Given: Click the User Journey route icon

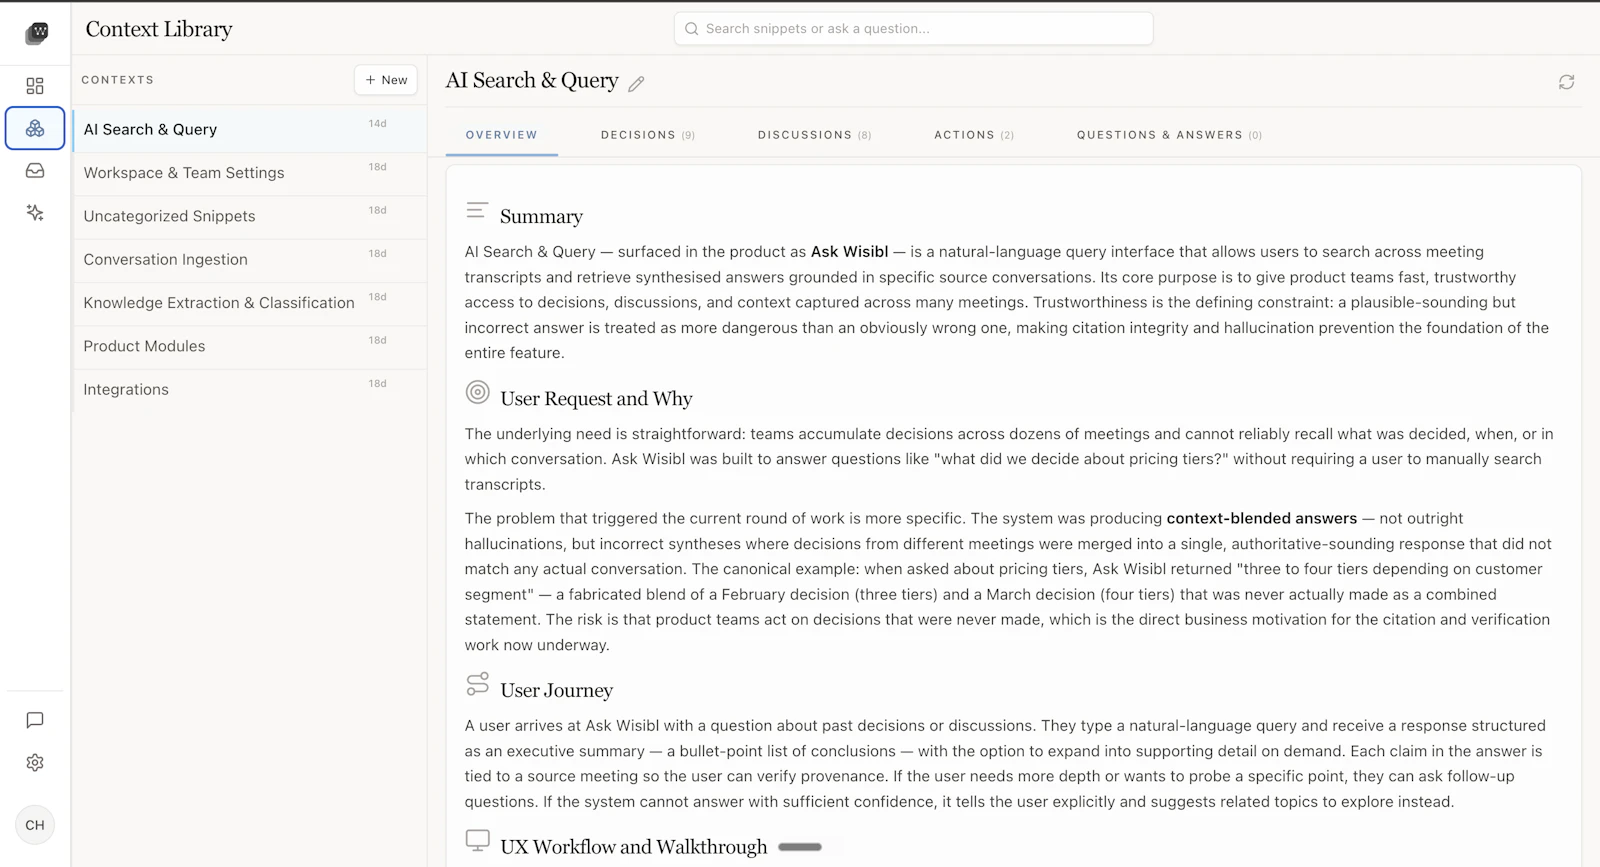Looking at the screenshot, I should click(478, 684).
